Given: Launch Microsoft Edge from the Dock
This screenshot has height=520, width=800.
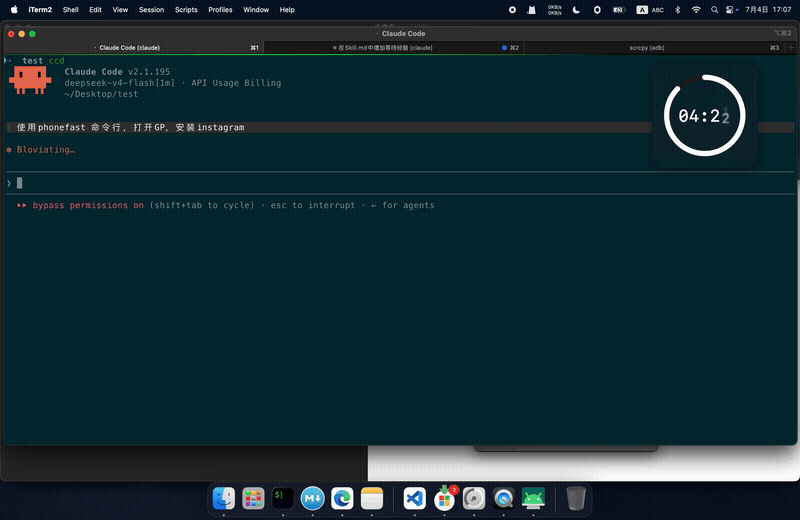Looking at the screenshot, I should [x=342, y=499].
